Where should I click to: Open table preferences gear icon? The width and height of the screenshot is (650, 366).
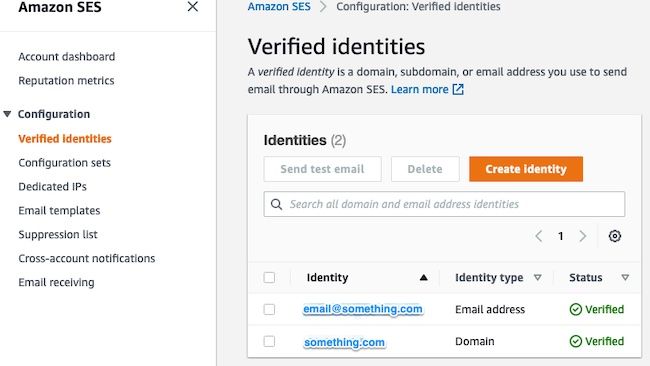[x=615, y=236]
